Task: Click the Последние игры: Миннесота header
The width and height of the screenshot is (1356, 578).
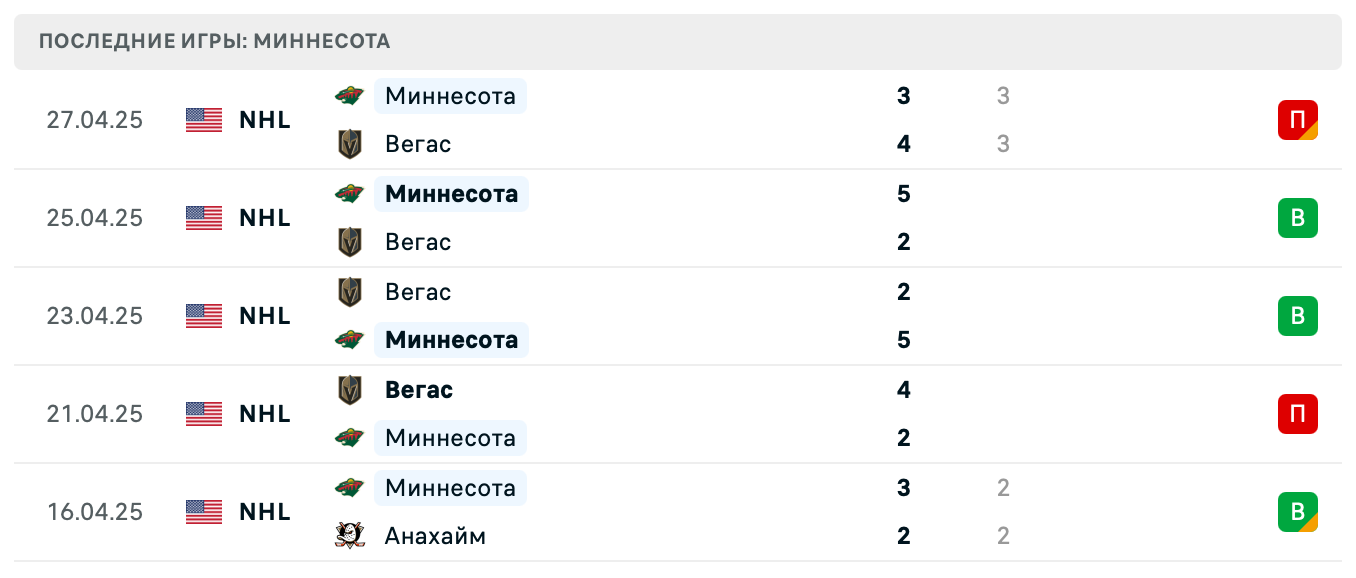Action: point(215,42)
